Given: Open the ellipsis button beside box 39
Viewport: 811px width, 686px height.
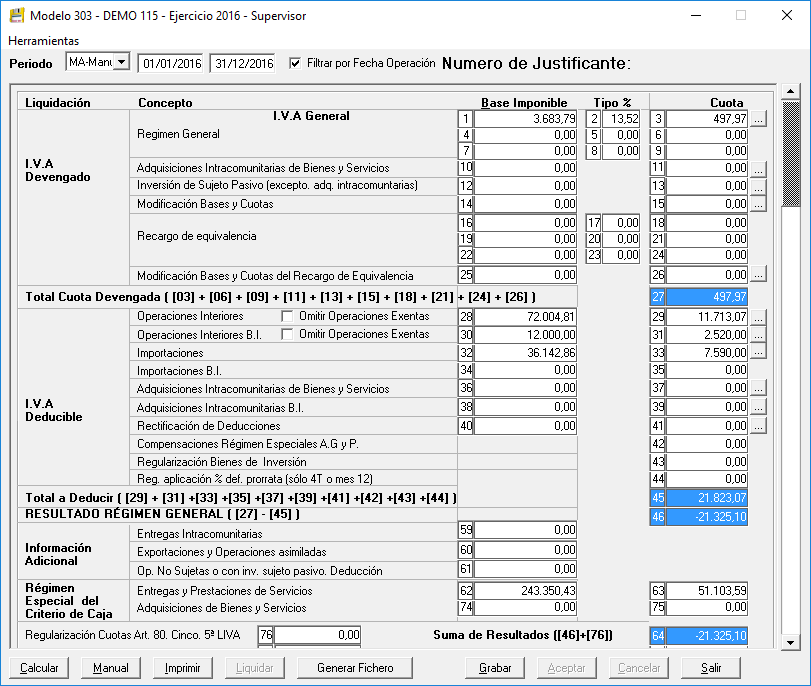Looking at the screenshot, I should coord(758,407).
